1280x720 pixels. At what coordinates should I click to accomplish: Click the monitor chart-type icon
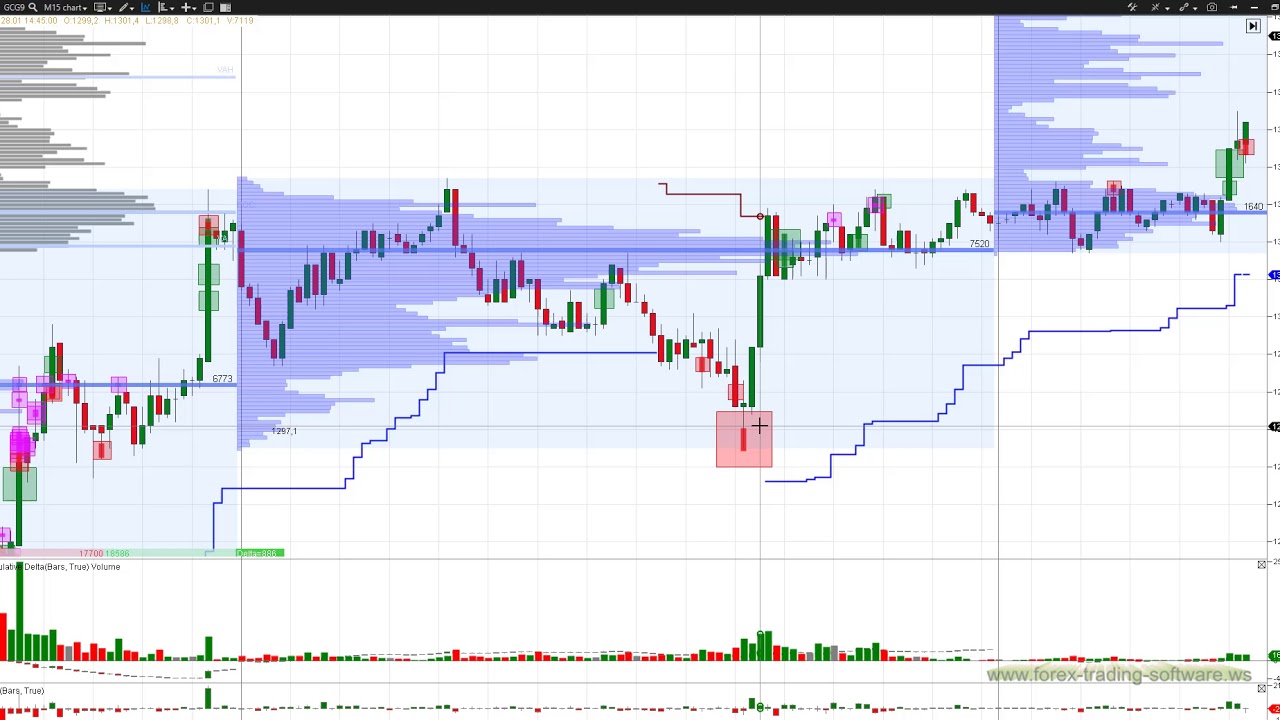pos(99,7)
